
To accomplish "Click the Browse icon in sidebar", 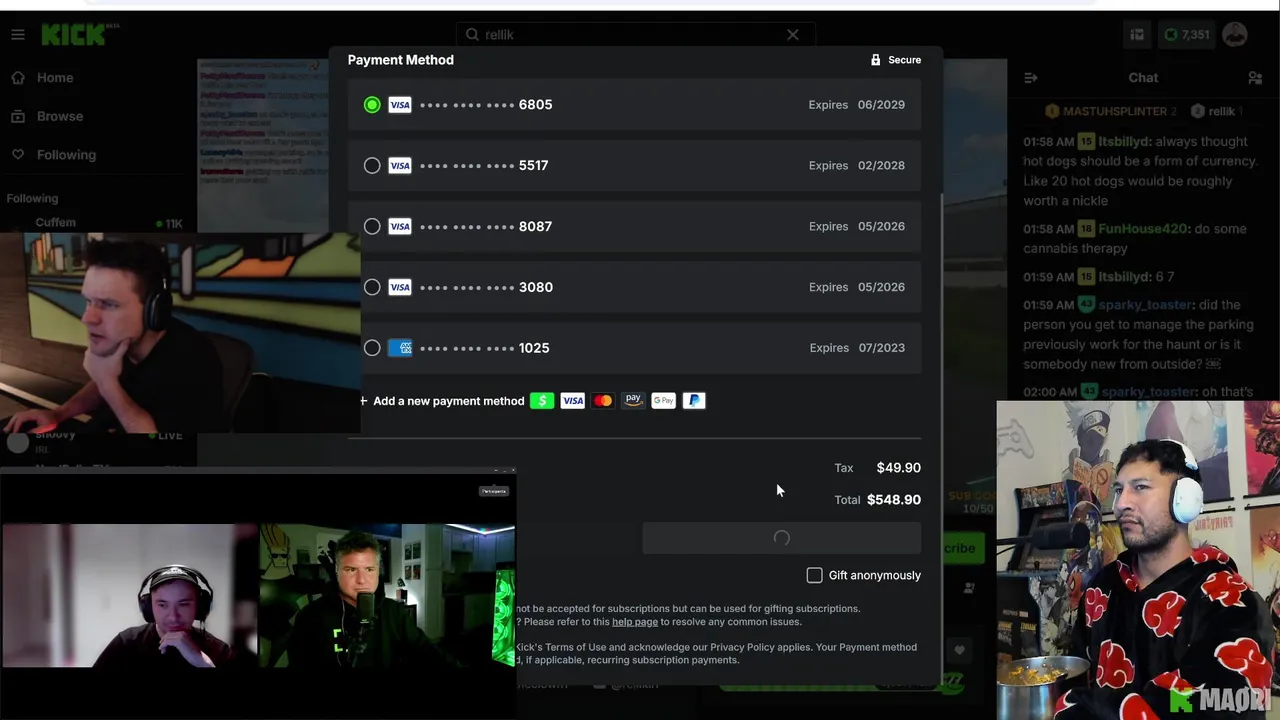I will click(18, 116).
